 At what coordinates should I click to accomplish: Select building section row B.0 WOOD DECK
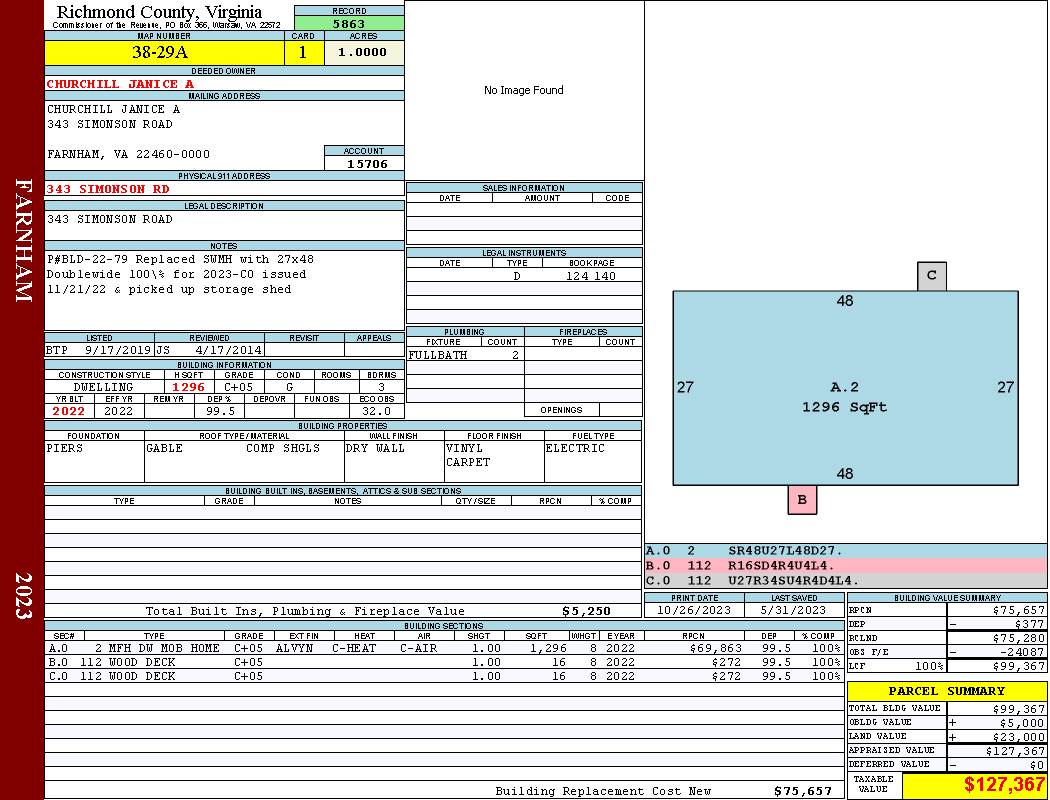click(443, 662)
